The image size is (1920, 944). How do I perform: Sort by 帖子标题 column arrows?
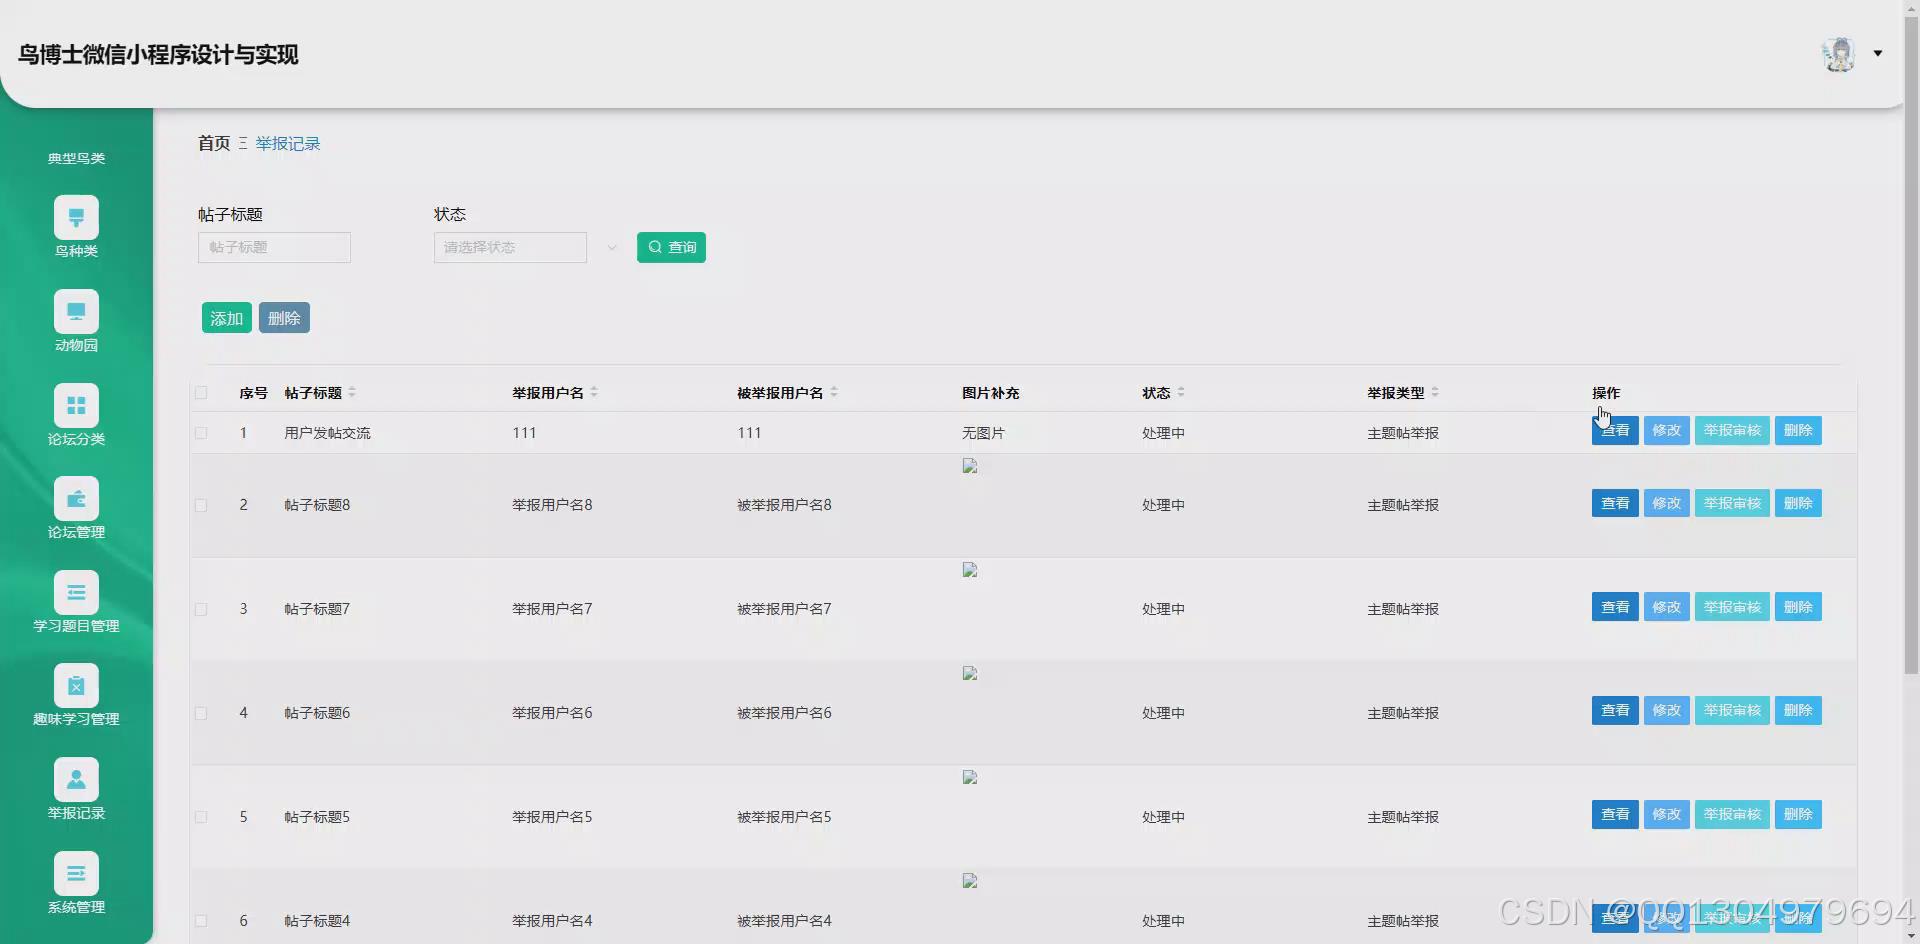(352, 392)
